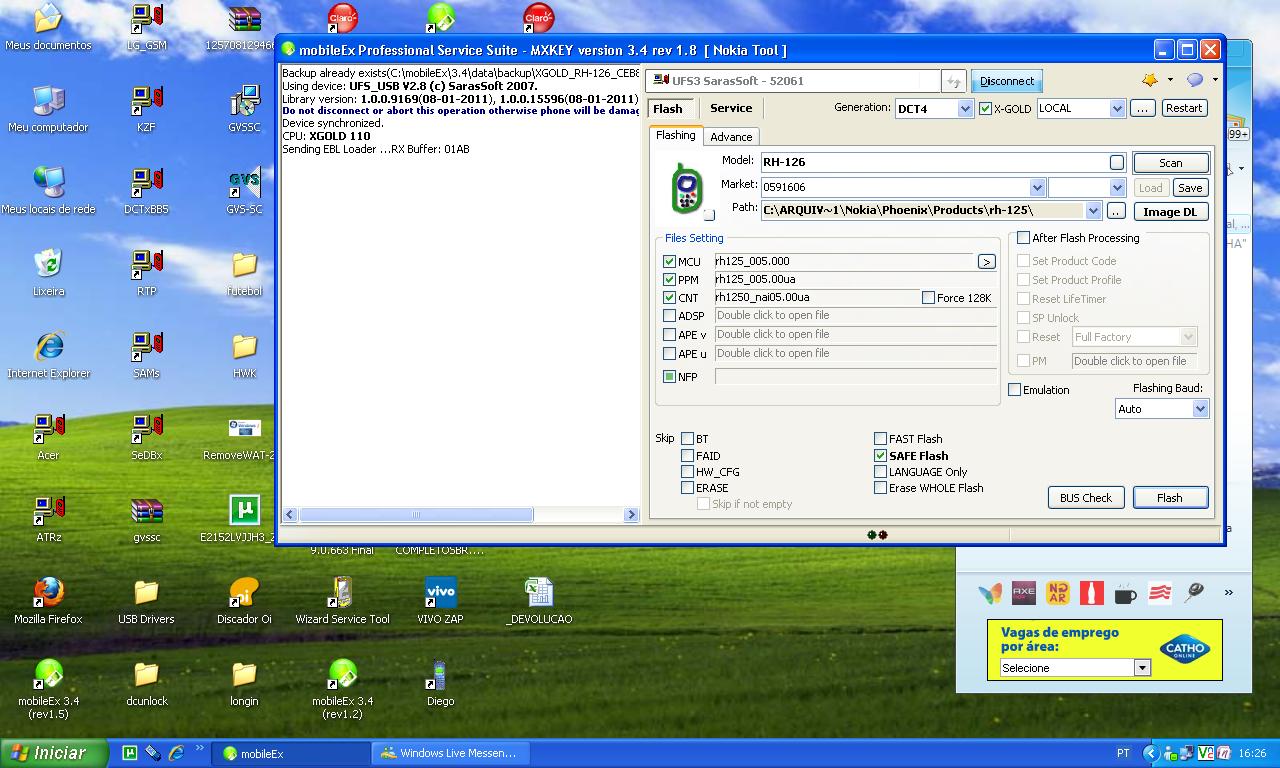Expand the Path dropdown arrow
The height and width of the screenshot is (768, 1280).
tap(1093, 211)
